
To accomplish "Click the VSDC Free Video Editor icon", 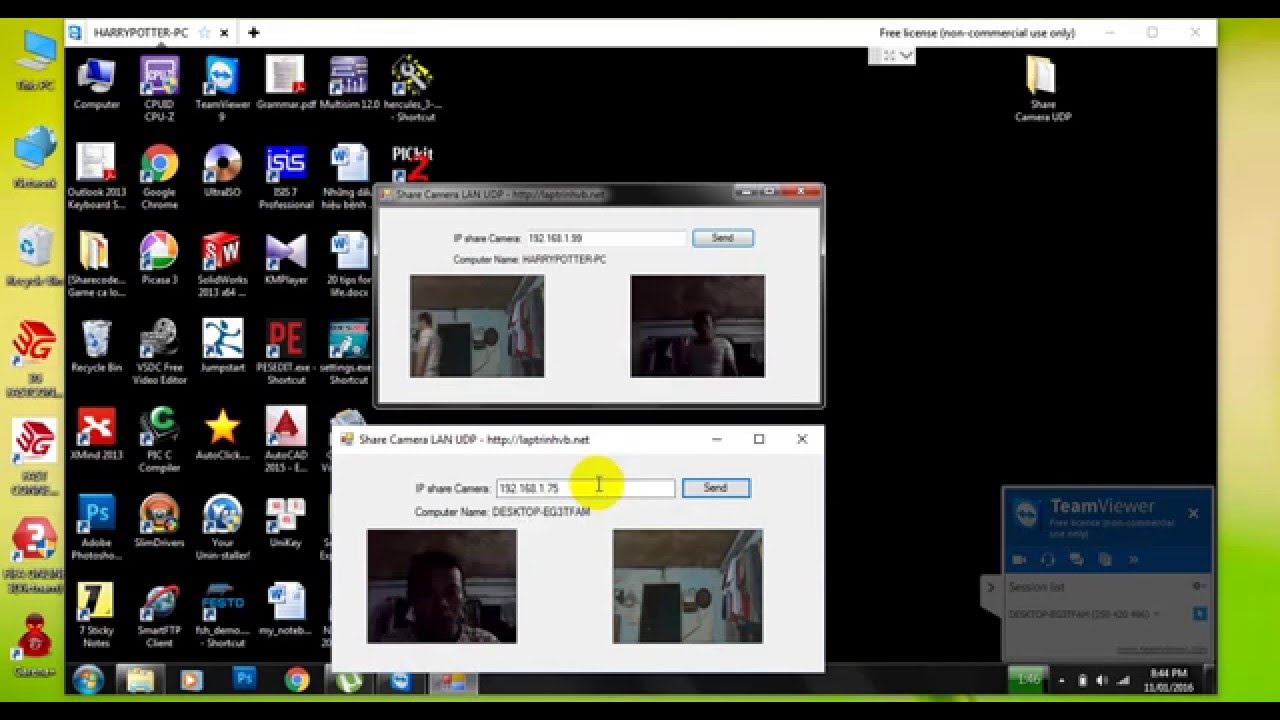I will [159, 352].
